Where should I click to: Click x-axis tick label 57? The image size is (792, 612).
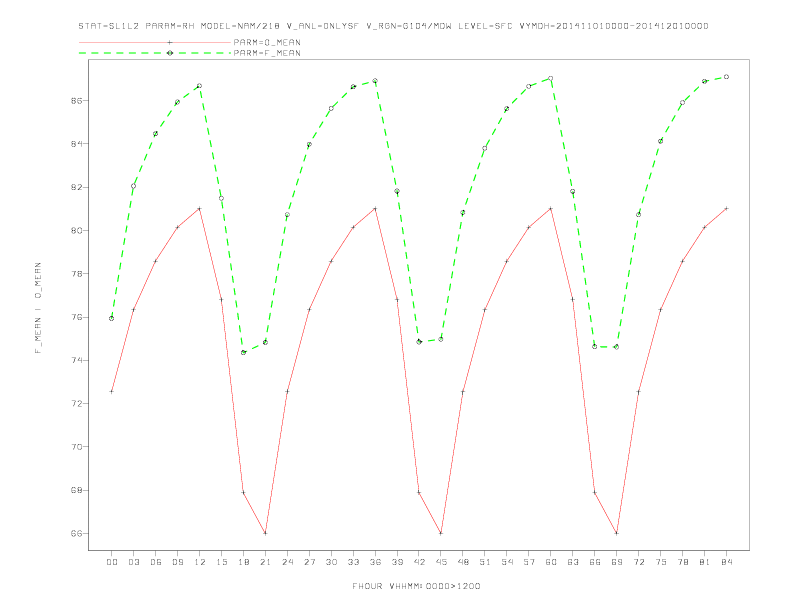coord(529,562)
